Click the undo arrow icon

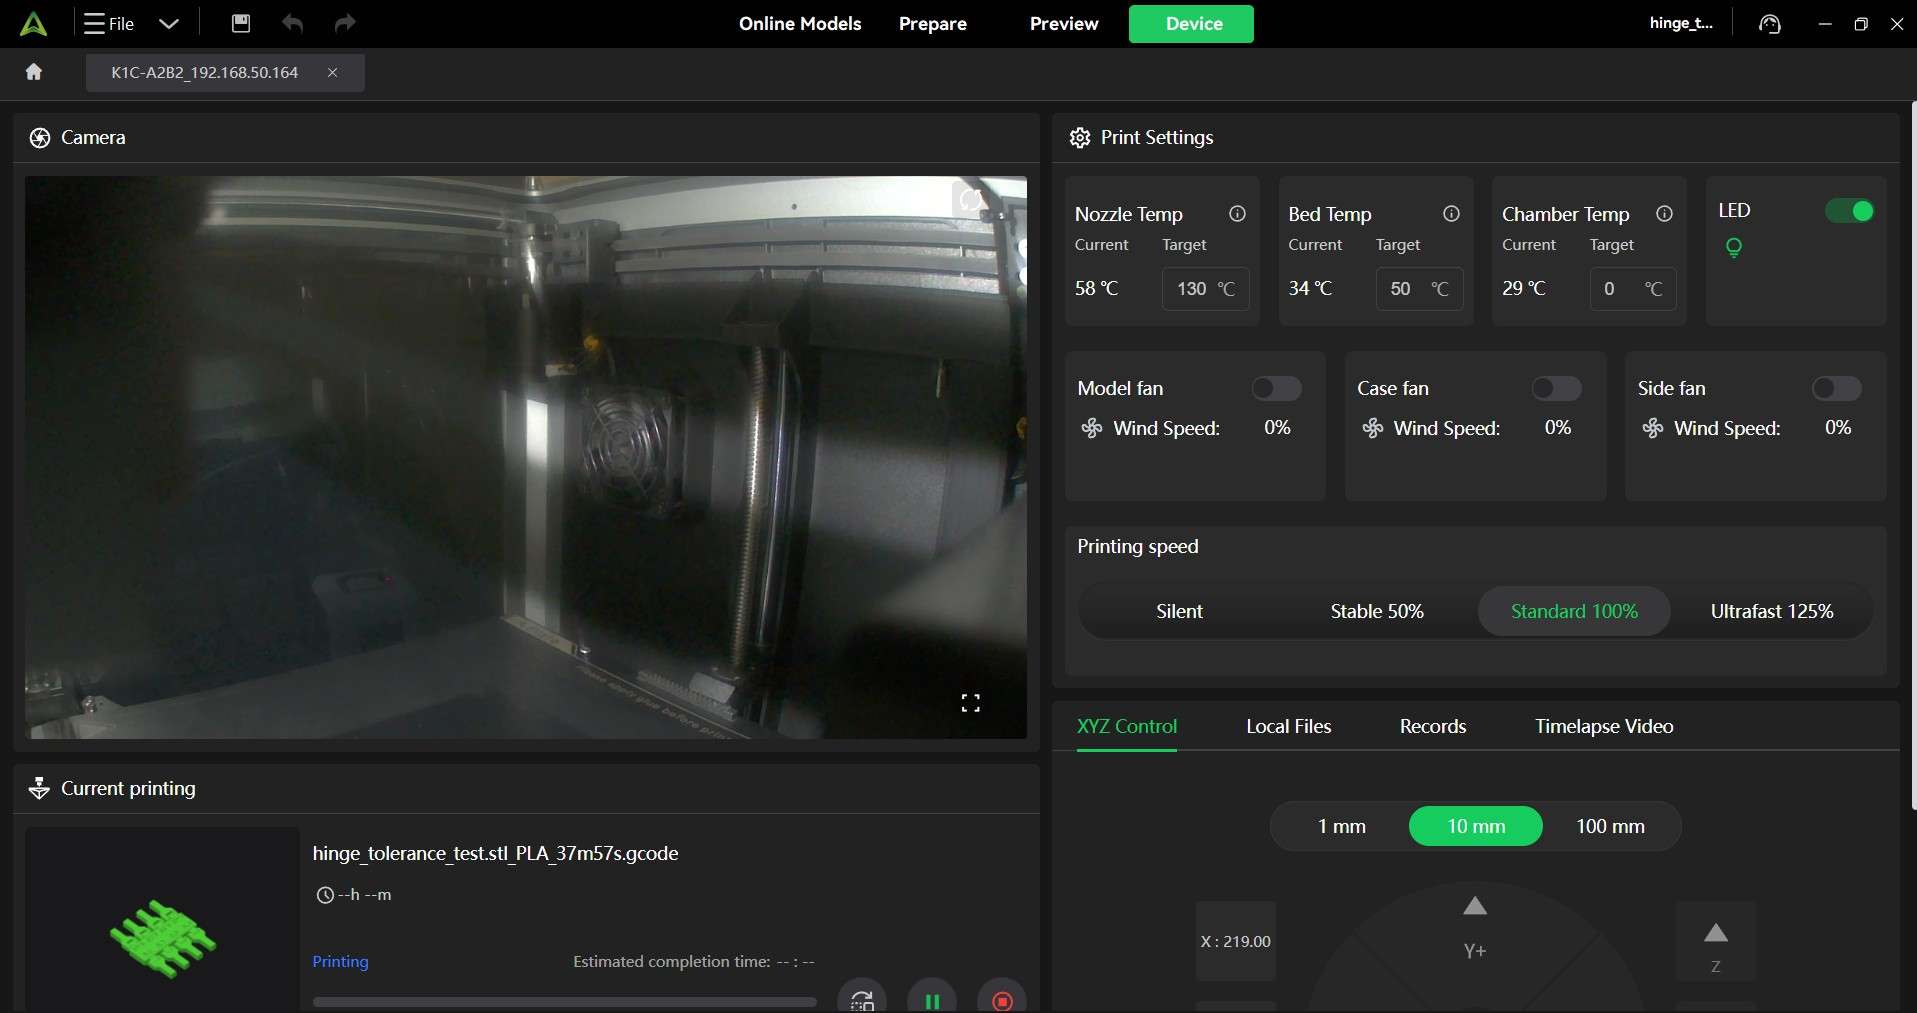(292, 24)
